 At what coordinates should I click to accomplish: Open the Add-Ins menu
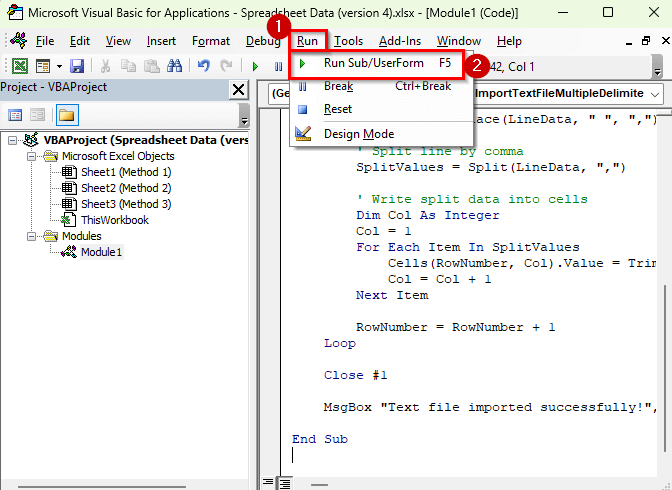[400, 41]
